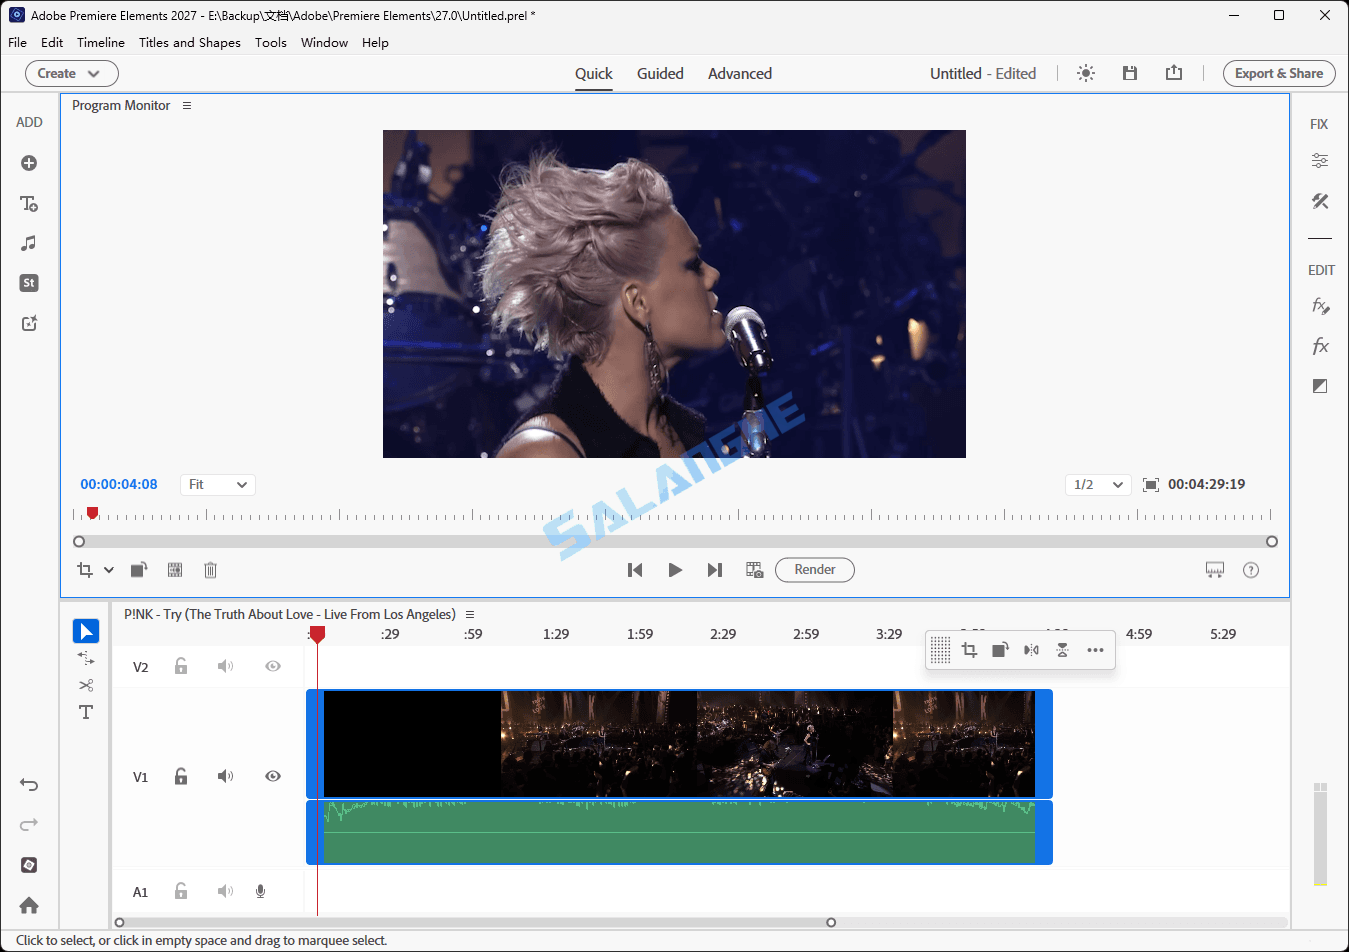Open the Adjustments sliders icon under FIX

pos(1320,160)
